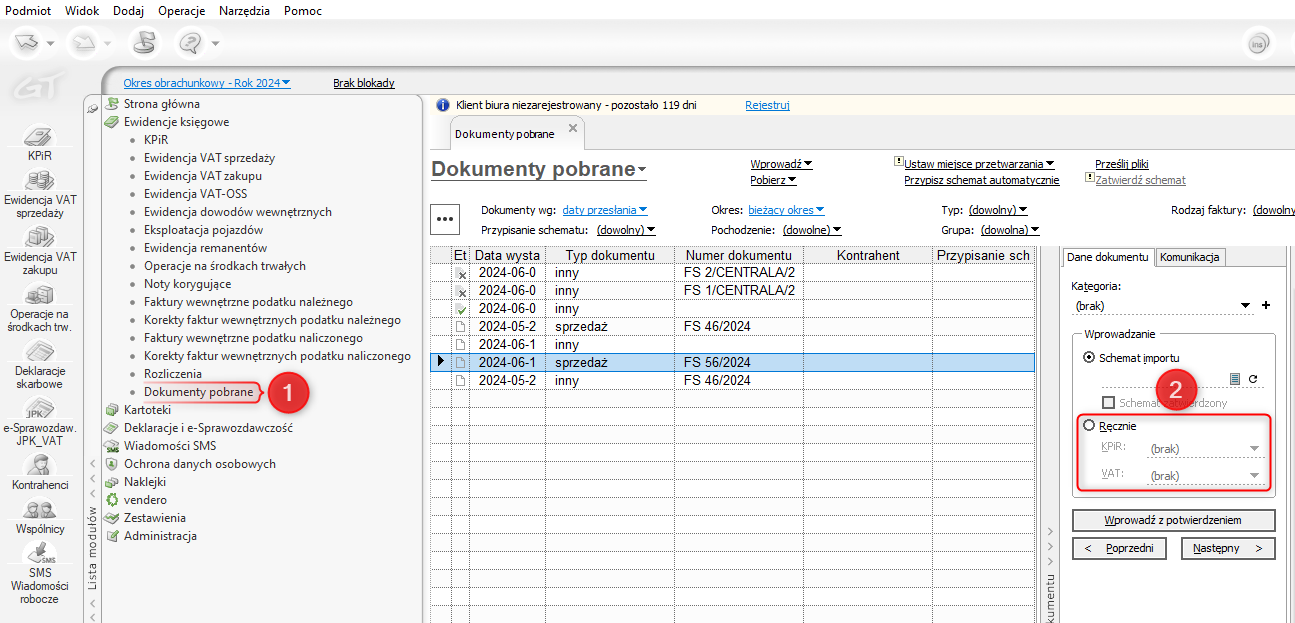The height and width of the screenshot is (623, 1295).
Task: Switch to the Komunikacja tab
Action: pos(1190,257)
